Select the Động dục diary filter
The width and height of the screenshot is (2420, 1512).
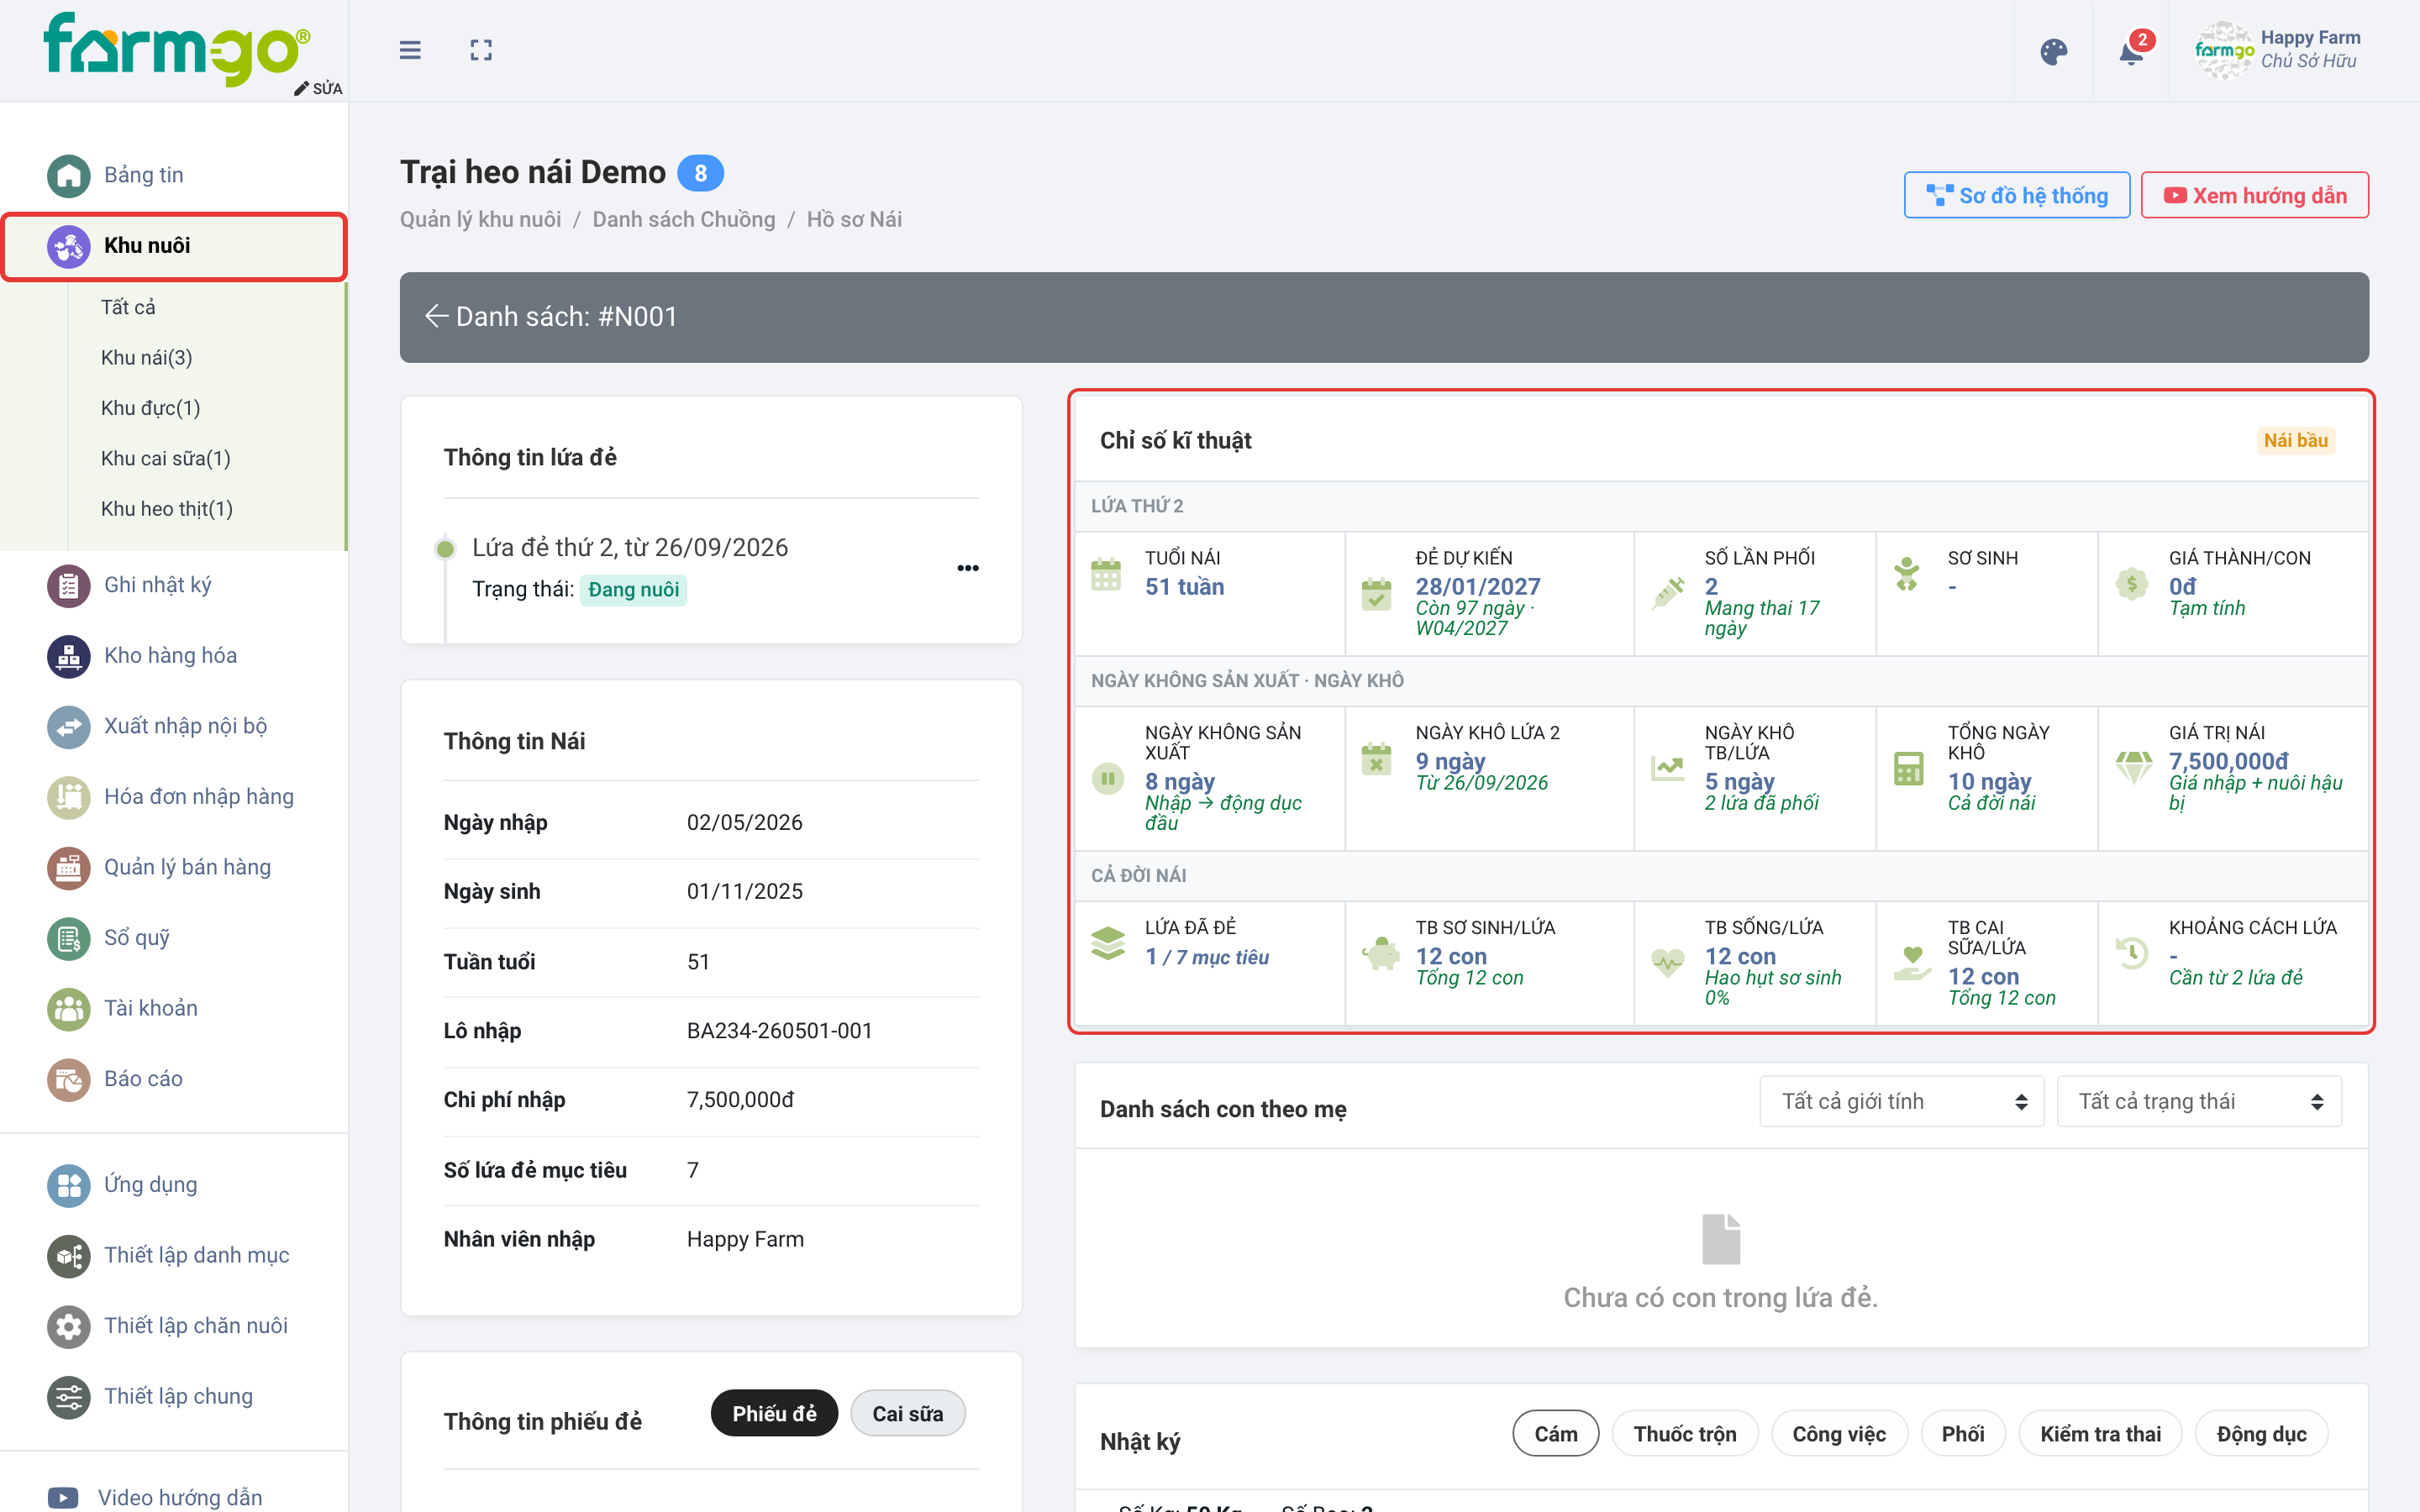coord(2261,1434)
